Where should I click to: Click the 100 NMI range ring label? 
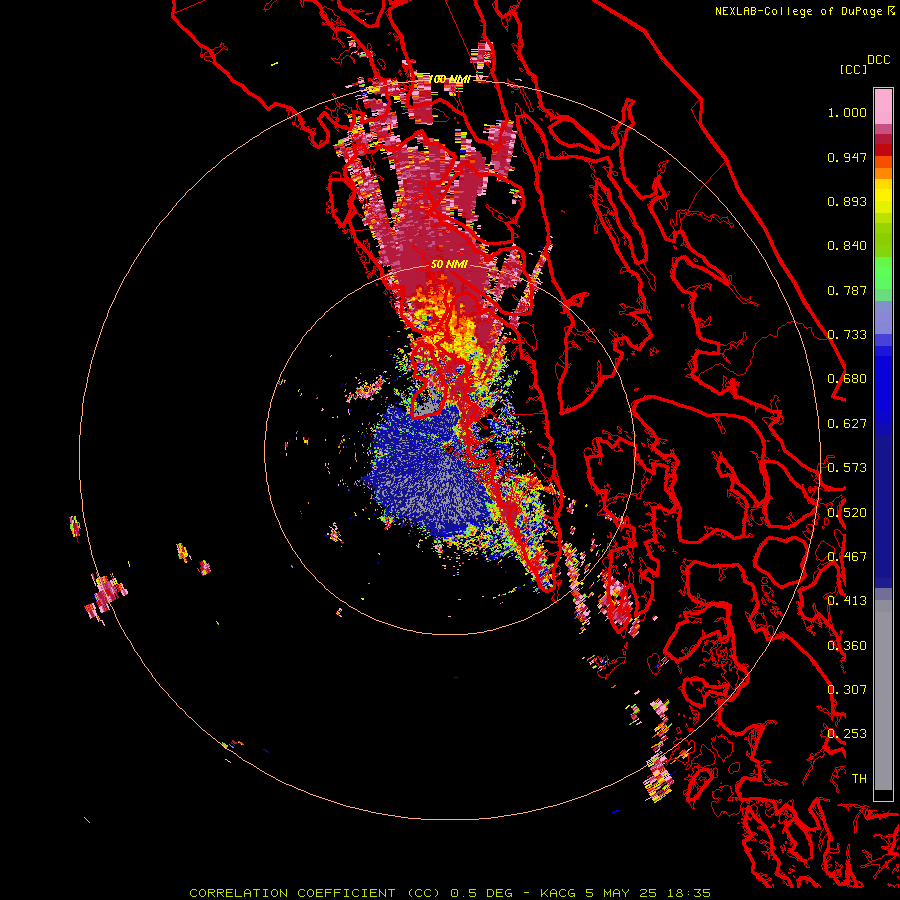coord(450,79)
